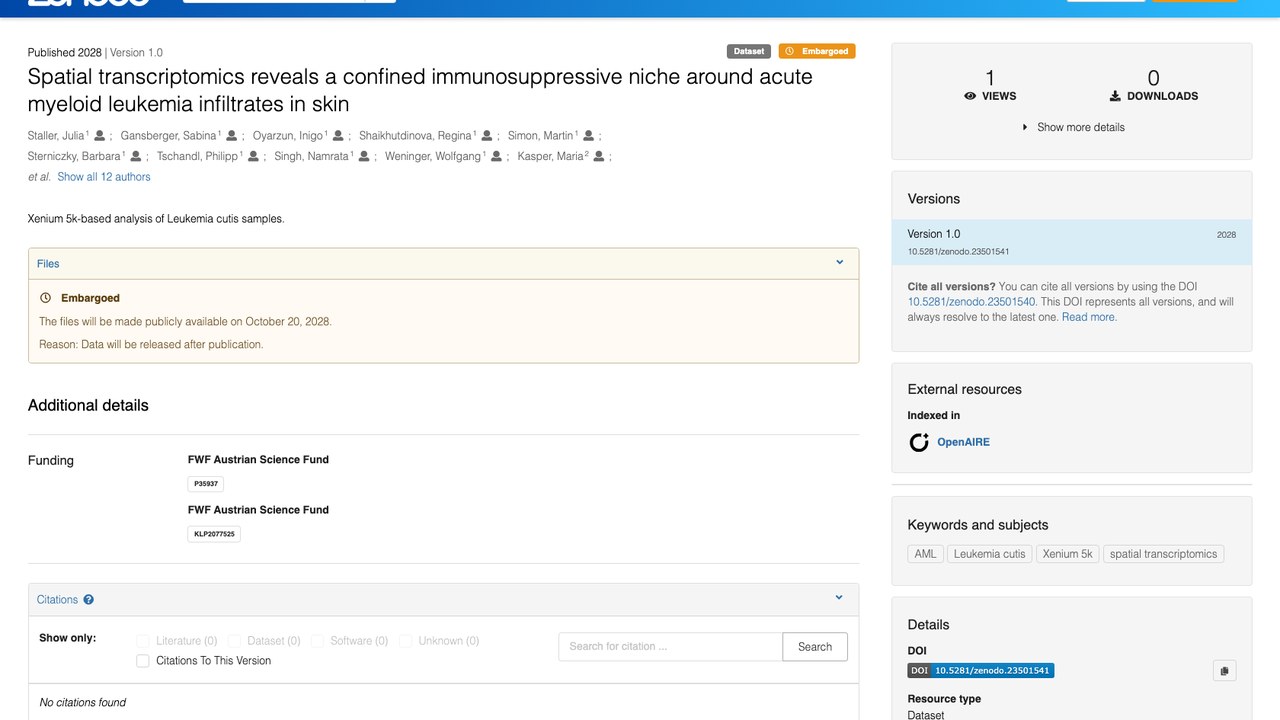Open the OpenAIRE link

963,442
